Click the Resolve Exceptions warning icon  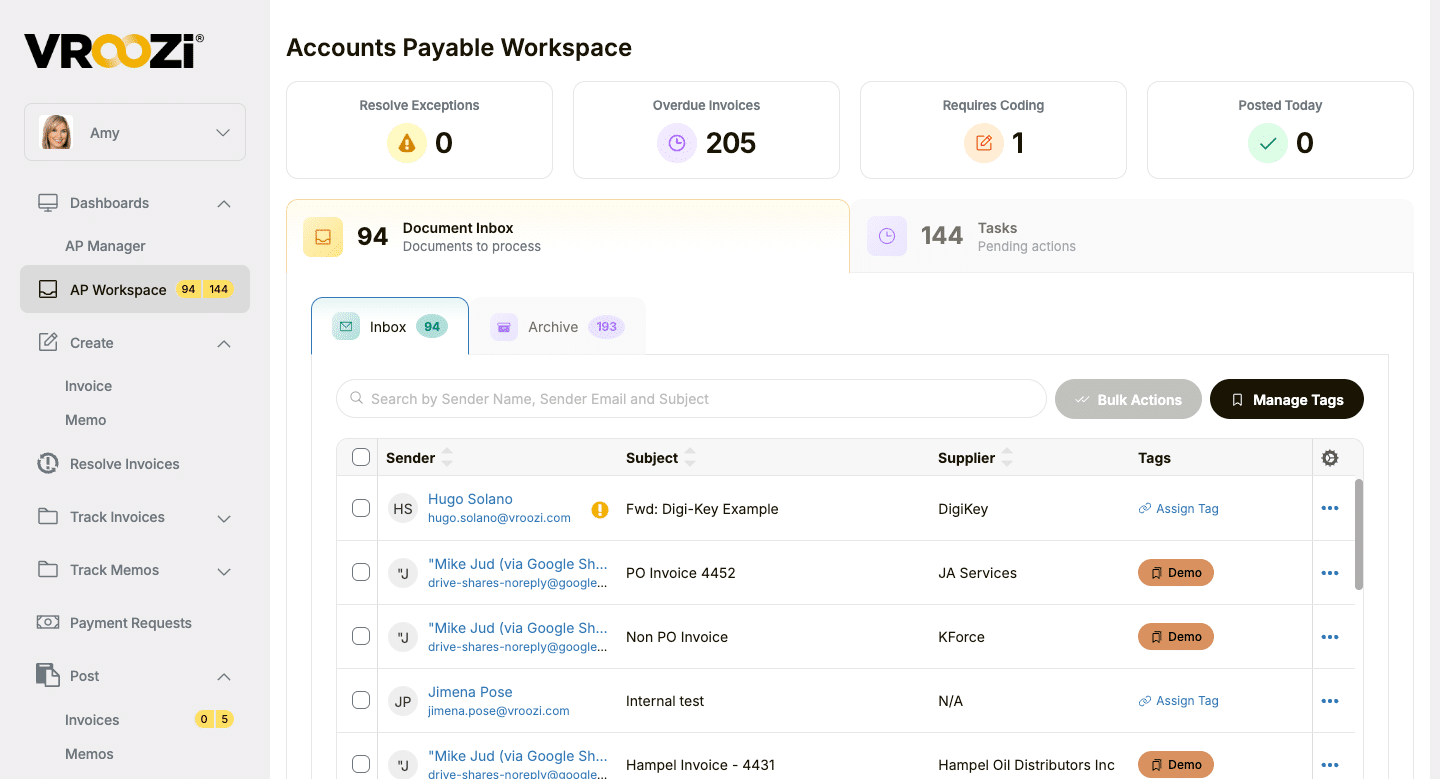(406, 143)
